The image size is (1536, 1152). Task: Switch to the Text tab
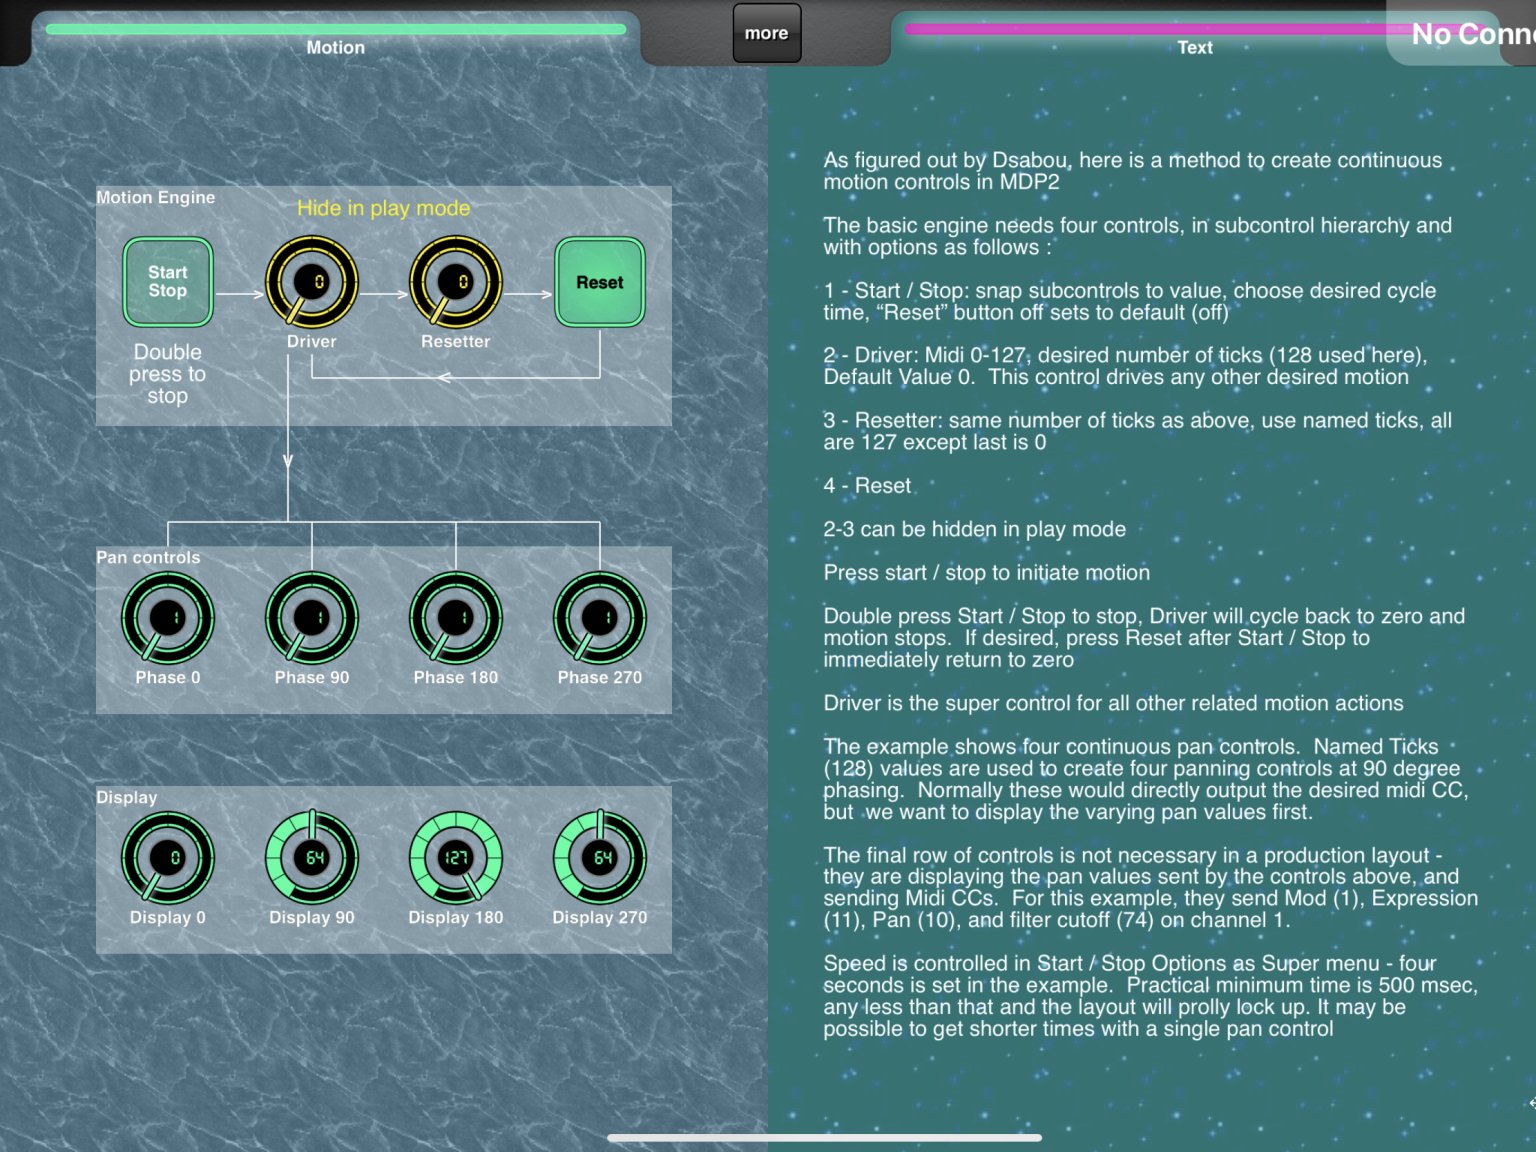coord(1194,38)
